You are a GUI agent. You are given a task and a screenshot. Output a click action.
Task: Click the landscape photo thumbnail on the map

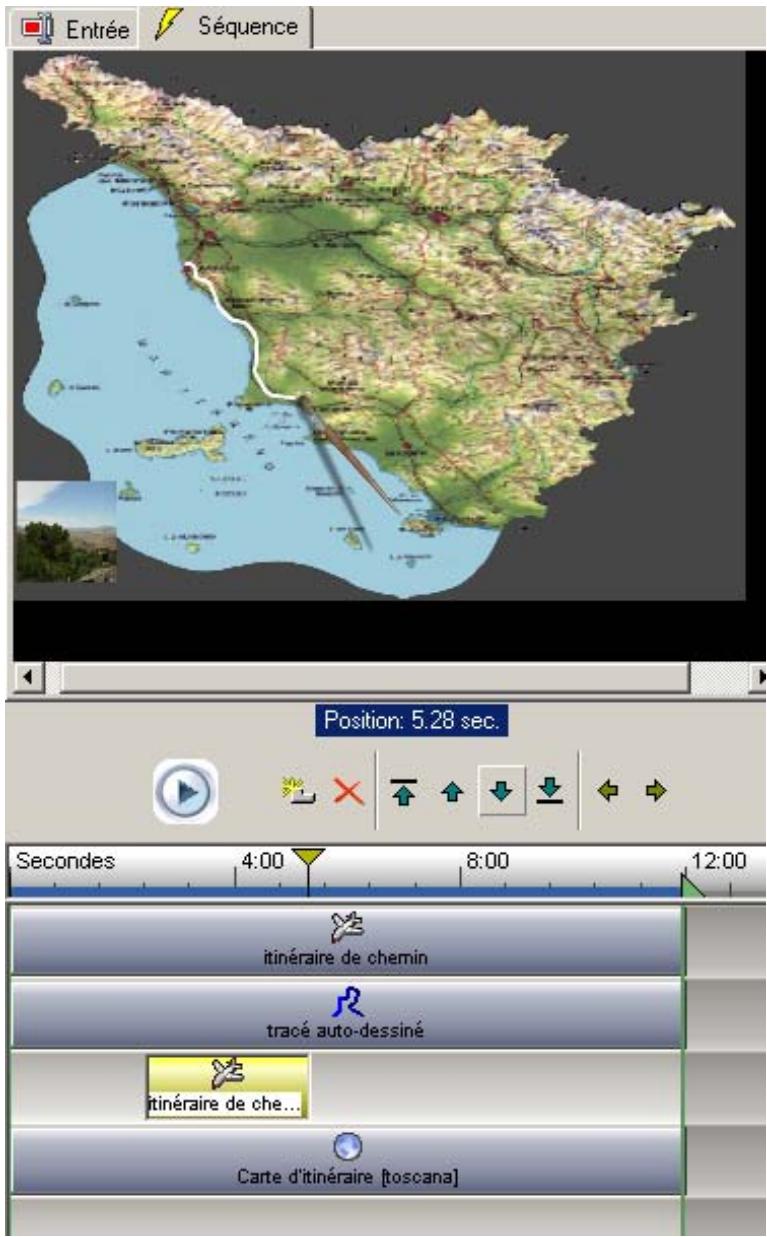click(66, 531)
